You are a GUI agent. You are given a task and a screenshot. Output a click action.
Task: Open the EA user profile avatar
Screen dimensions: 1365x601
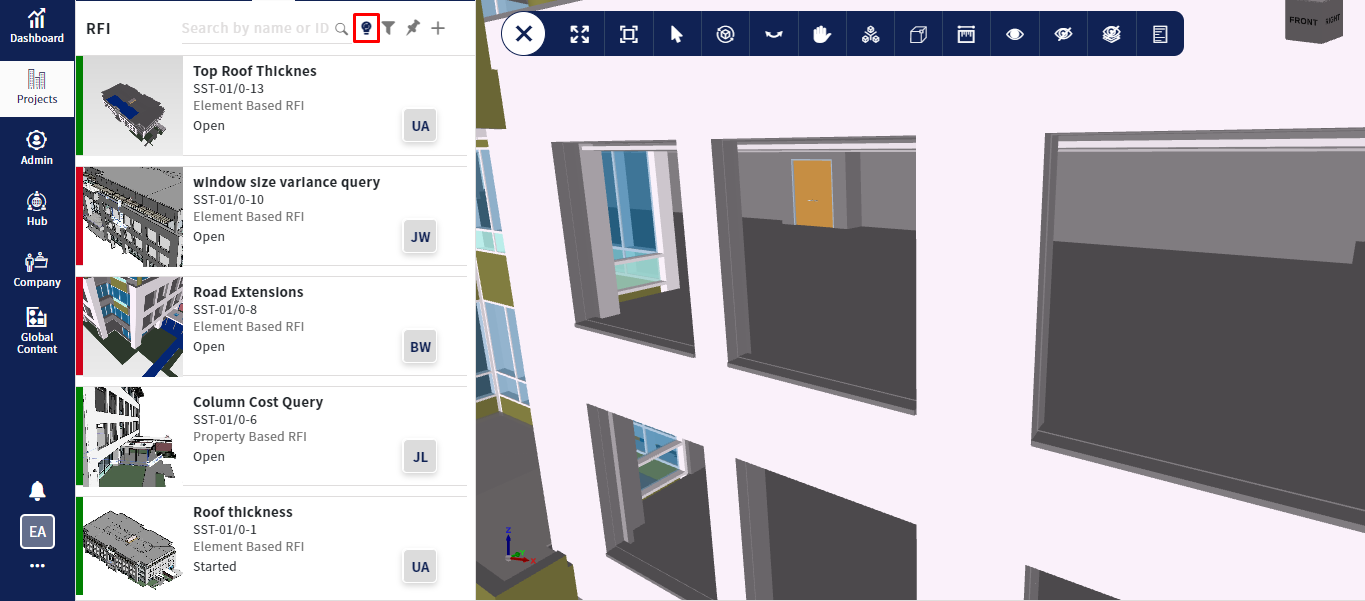(37, 532)
